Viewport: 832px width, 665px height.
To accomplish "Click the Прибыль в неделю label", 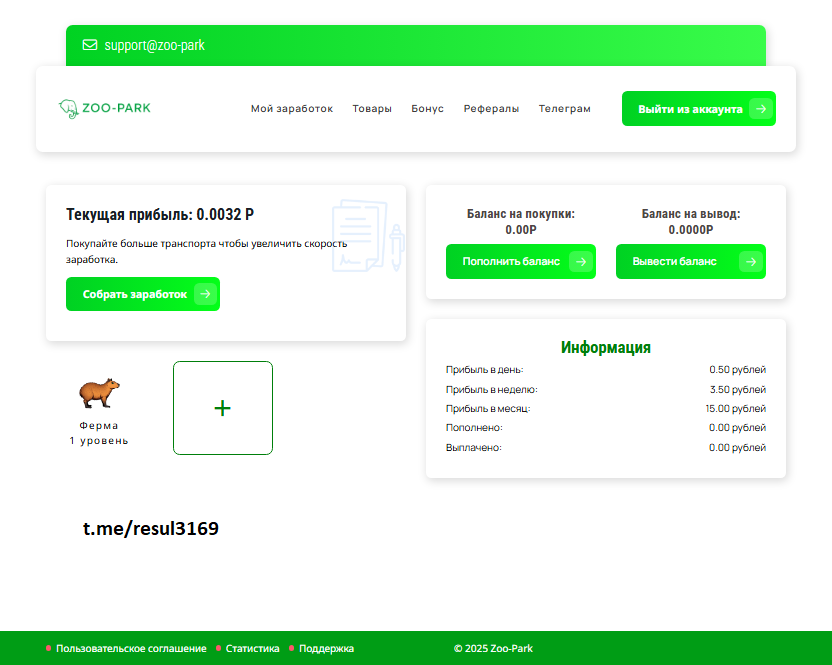I will pyautogui.click(x=492, y=390).
